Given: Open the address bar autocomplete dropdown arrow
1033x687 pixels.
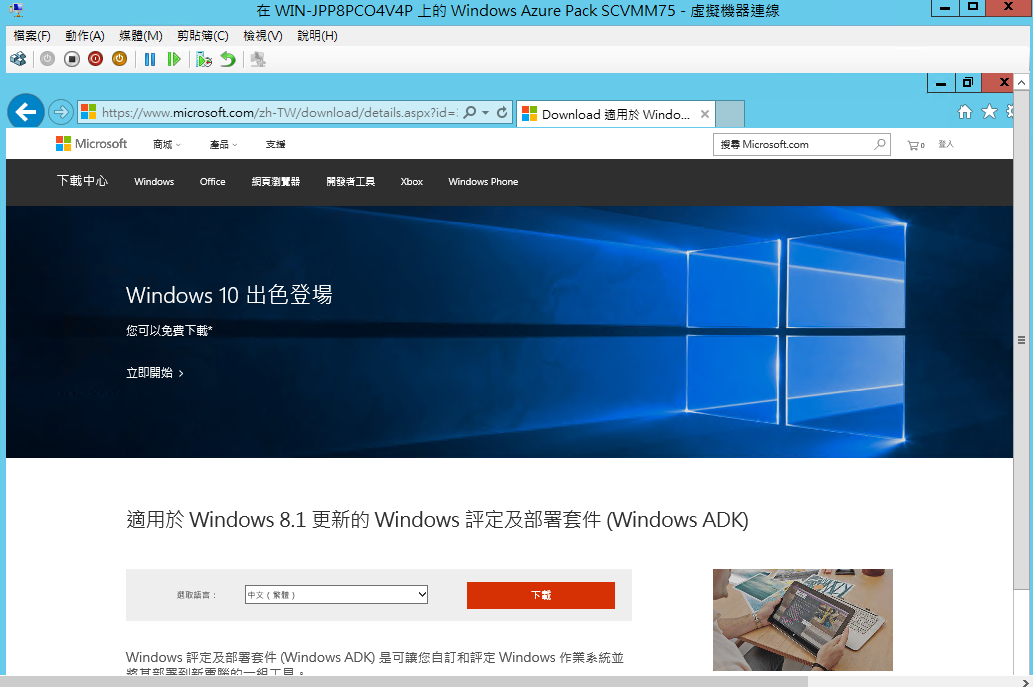Looking at the screenshot, I should (486, 113).
